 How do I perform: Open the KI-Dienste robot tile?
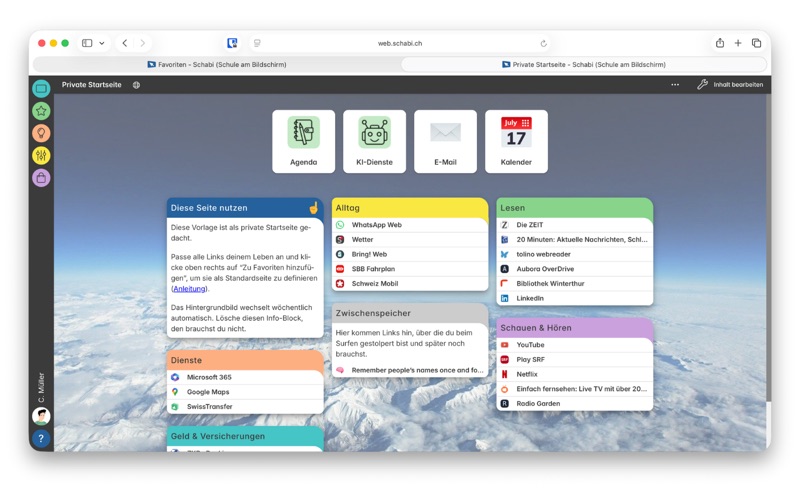374,141
